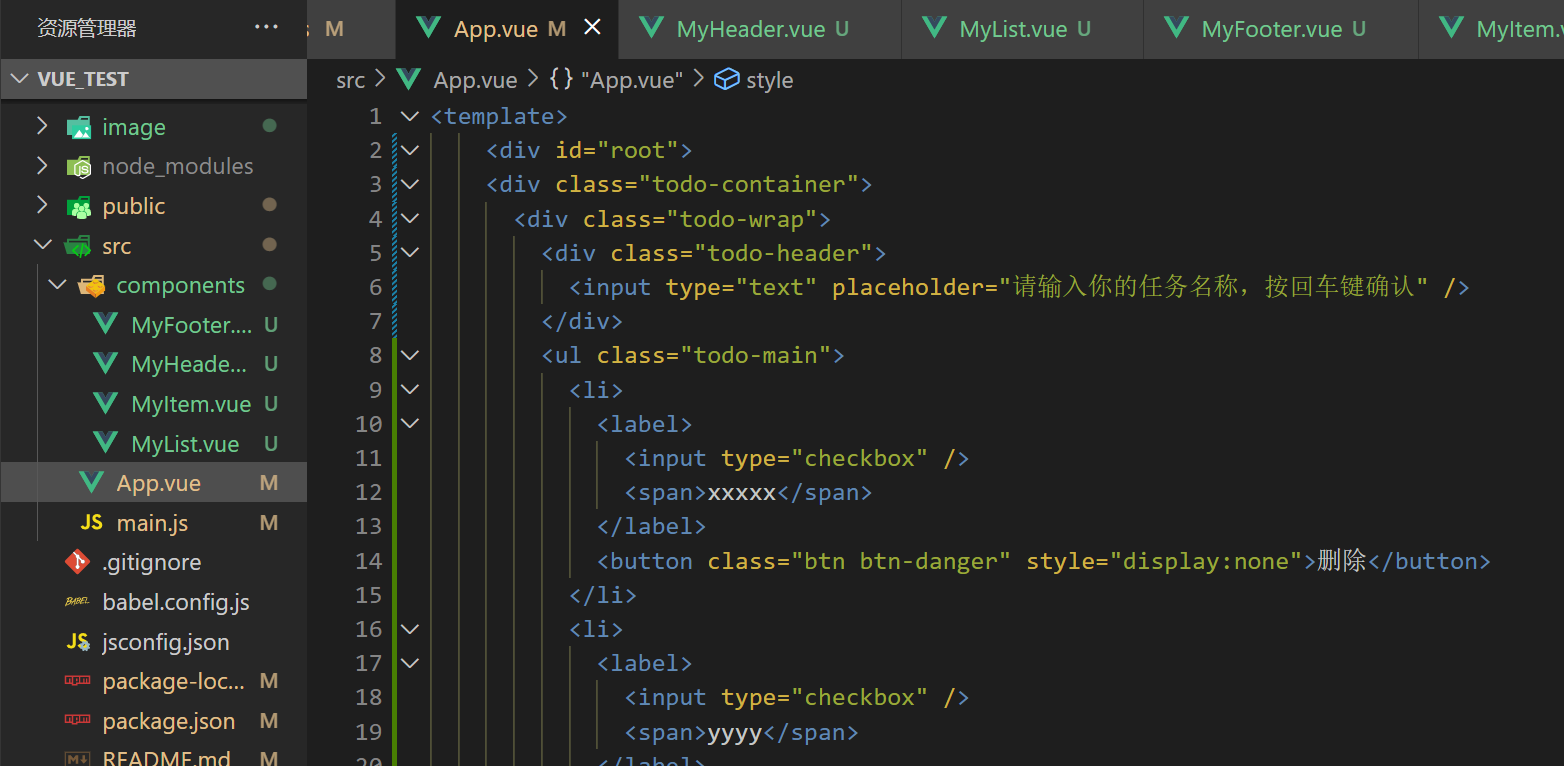Open .gitignore in the explorer
This screenshot has height=766, width=1564.
pos(152,562)
